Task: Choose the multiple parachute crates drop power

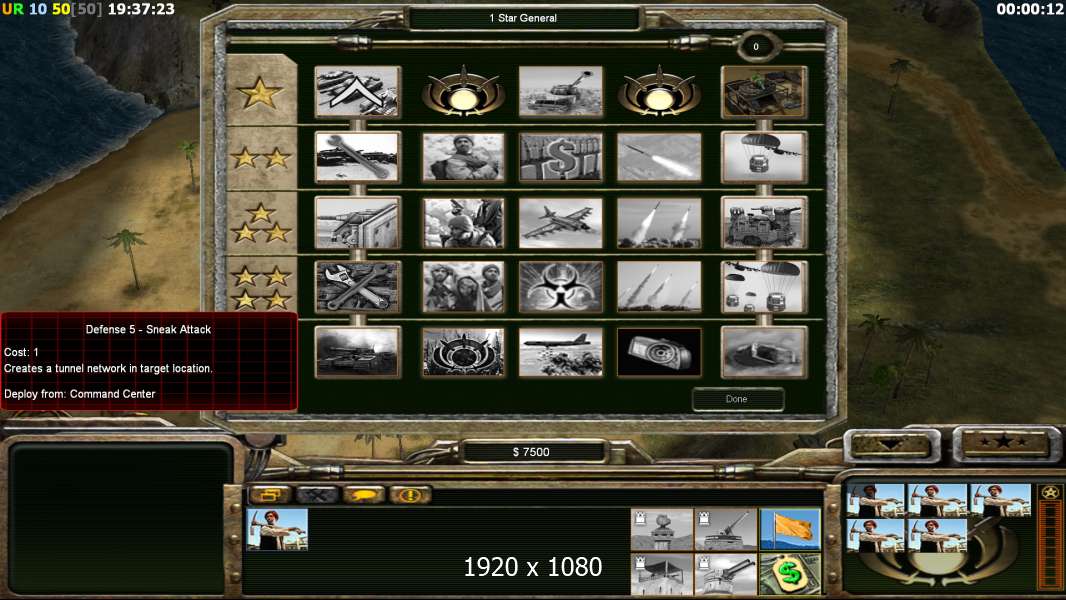Action: pos(764,287)
